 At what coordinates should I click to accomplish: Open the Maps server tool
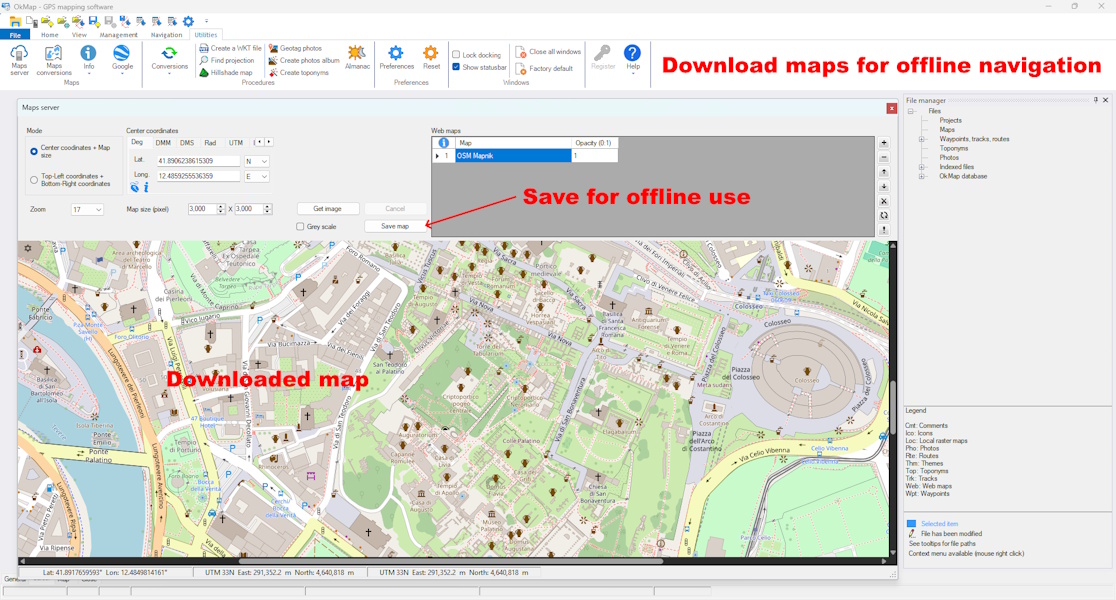[x=19, y=60]
